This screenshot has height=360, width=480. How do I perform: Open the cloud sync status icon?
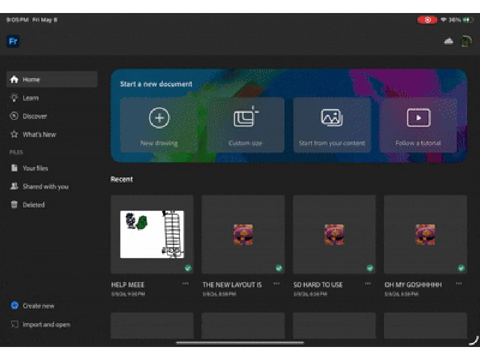point(448,41)
